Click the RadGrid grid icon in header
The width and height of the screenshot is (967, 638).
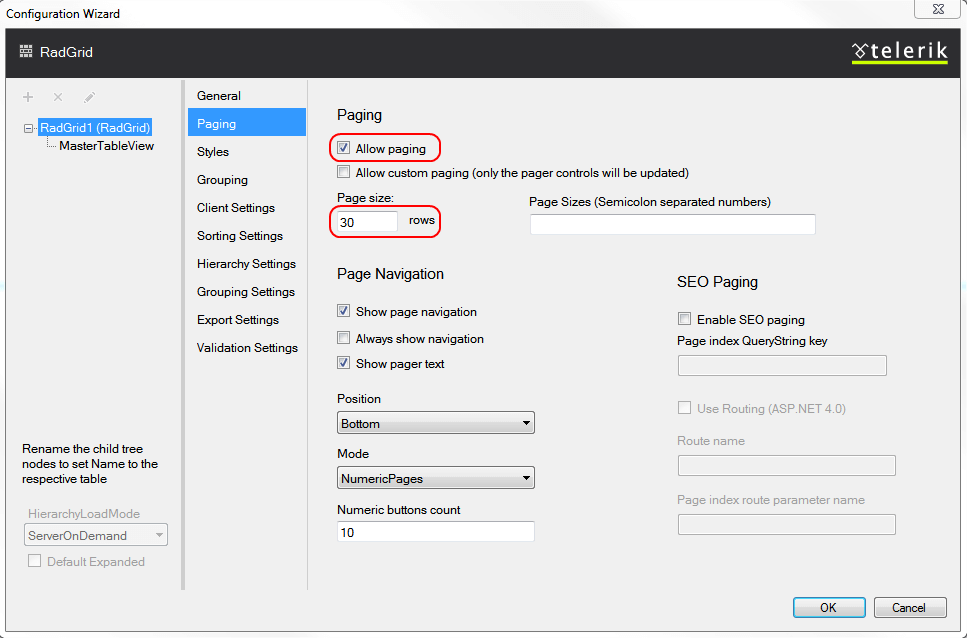pyautogui.click(x=26, y=52)
